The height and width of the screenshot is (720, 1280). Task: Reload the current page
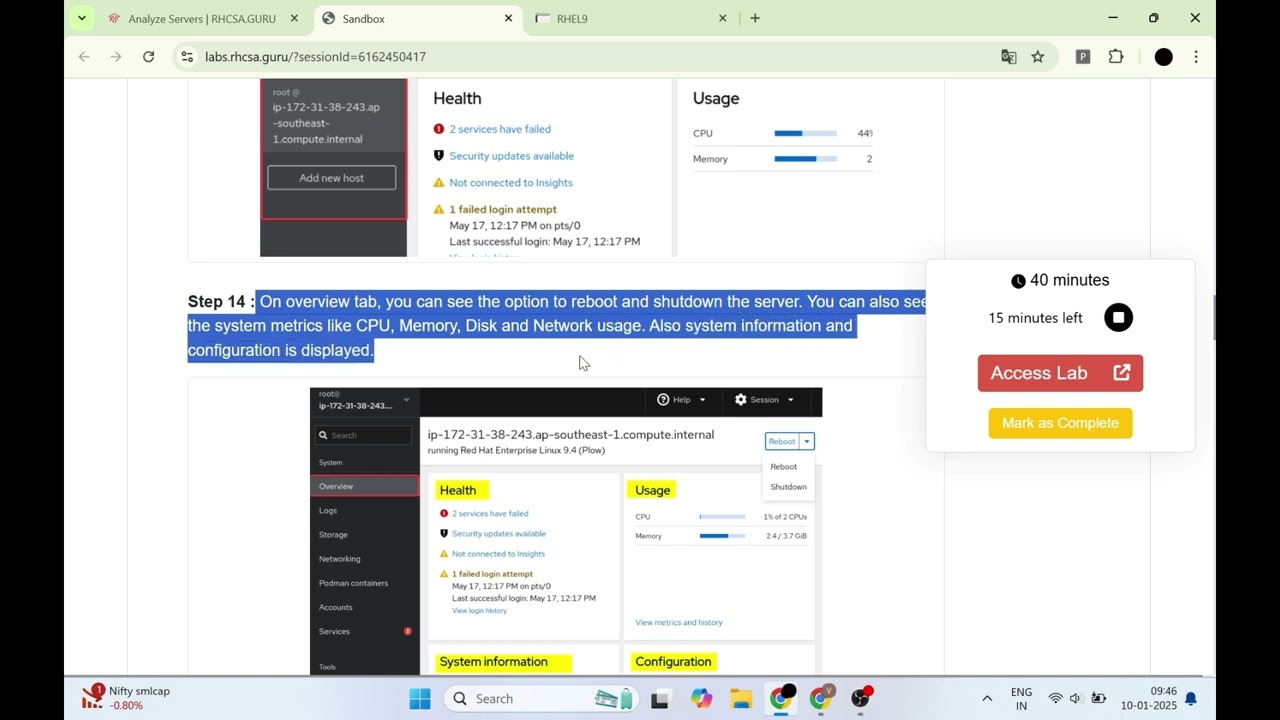point(148,57)
